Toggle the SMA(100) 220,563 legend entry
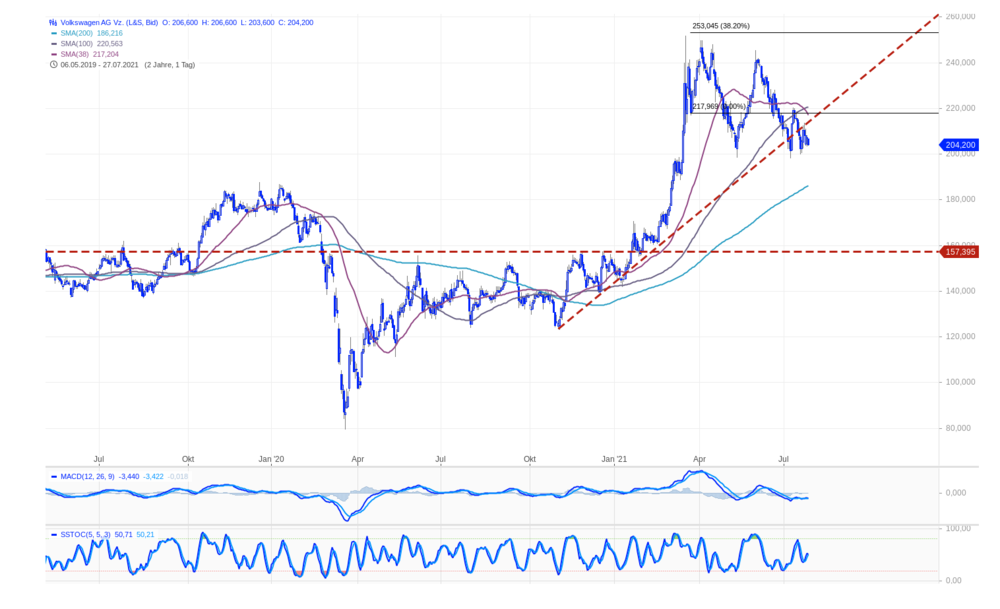This screenshot has height=609, width=1000. click(x=91, y=44)
